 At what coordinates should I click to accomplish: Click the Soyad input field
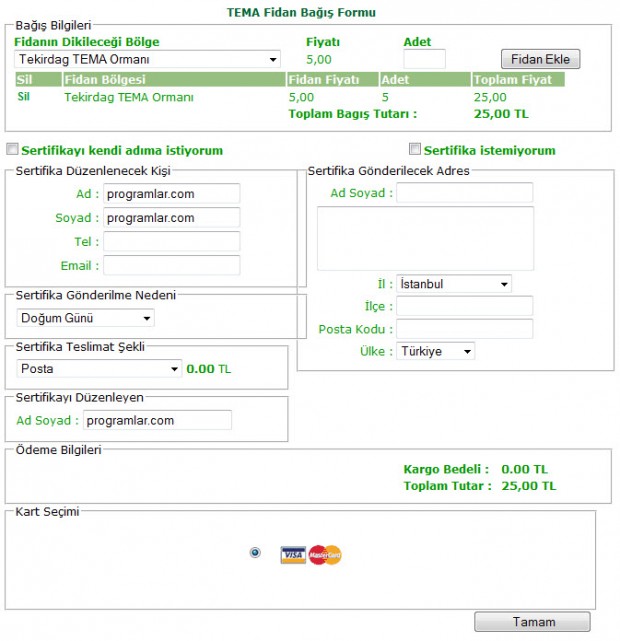(172, 217)
